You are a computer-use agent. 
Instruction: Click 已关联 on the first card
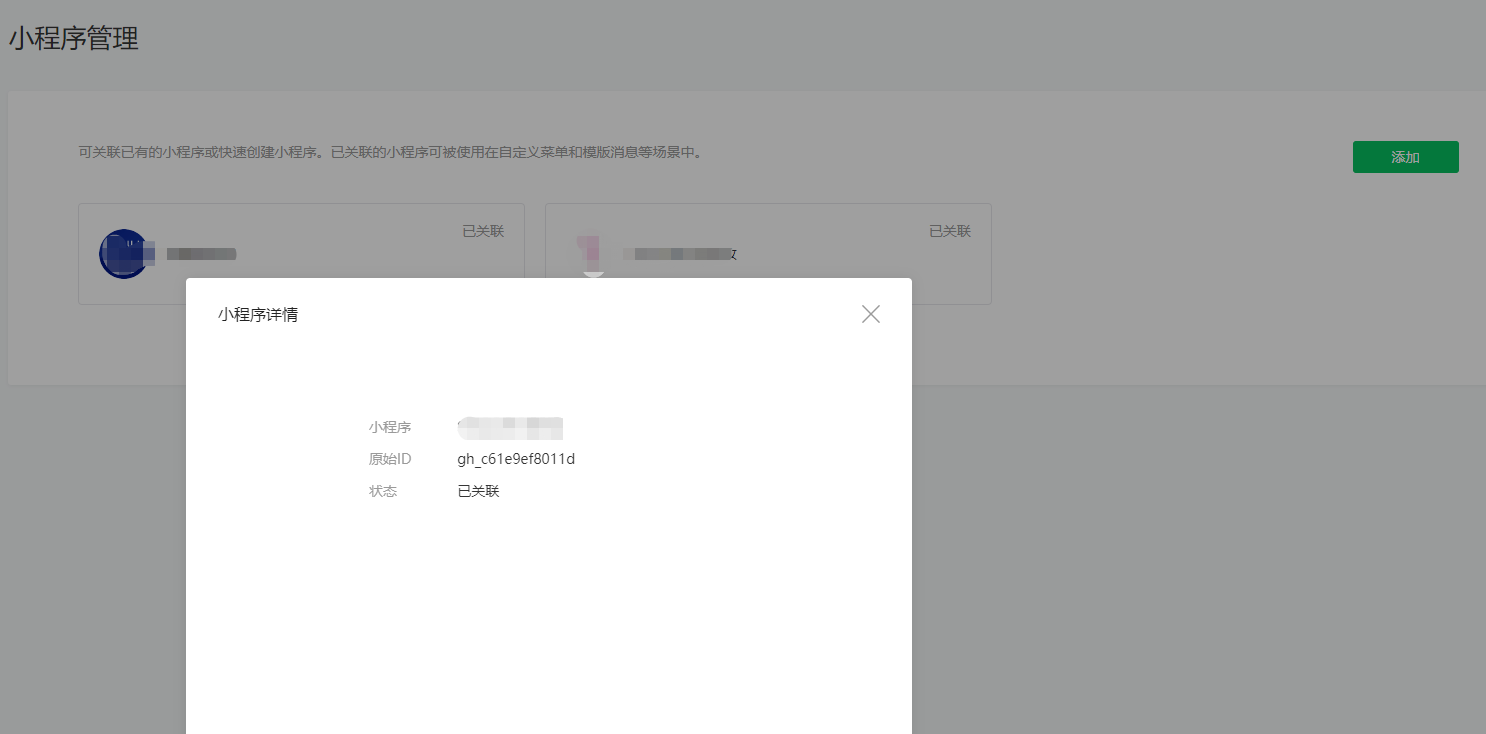pyautogui.click(x=483, y=231)
